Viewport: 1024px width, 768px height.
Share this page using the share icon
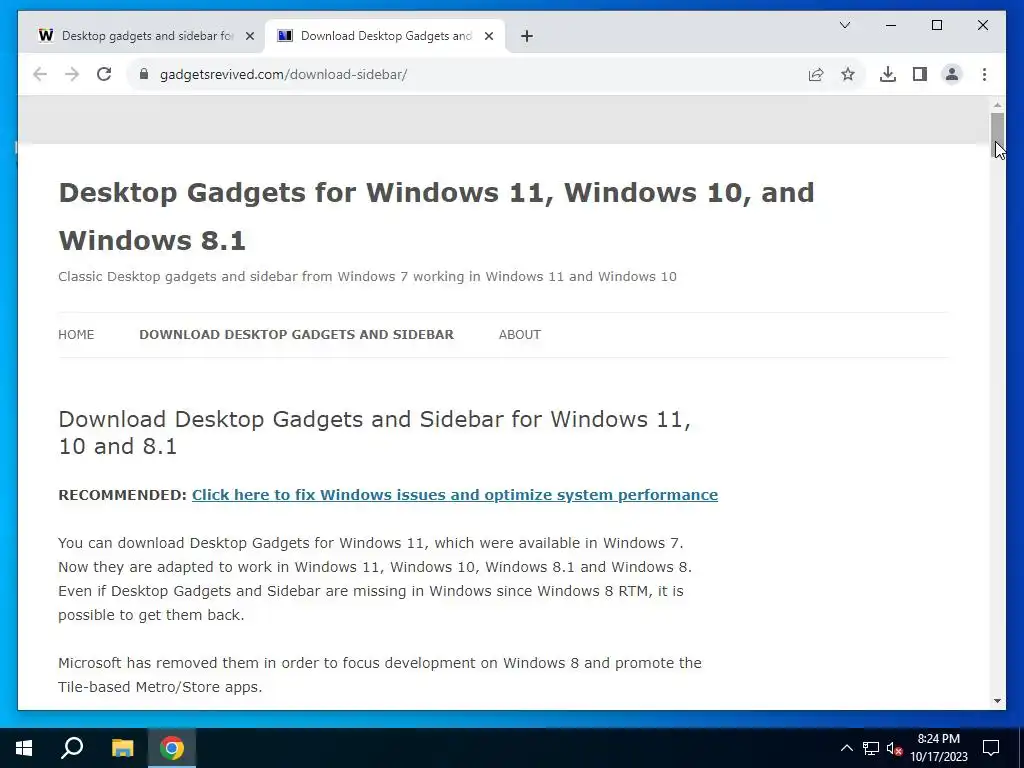point(816,74)
